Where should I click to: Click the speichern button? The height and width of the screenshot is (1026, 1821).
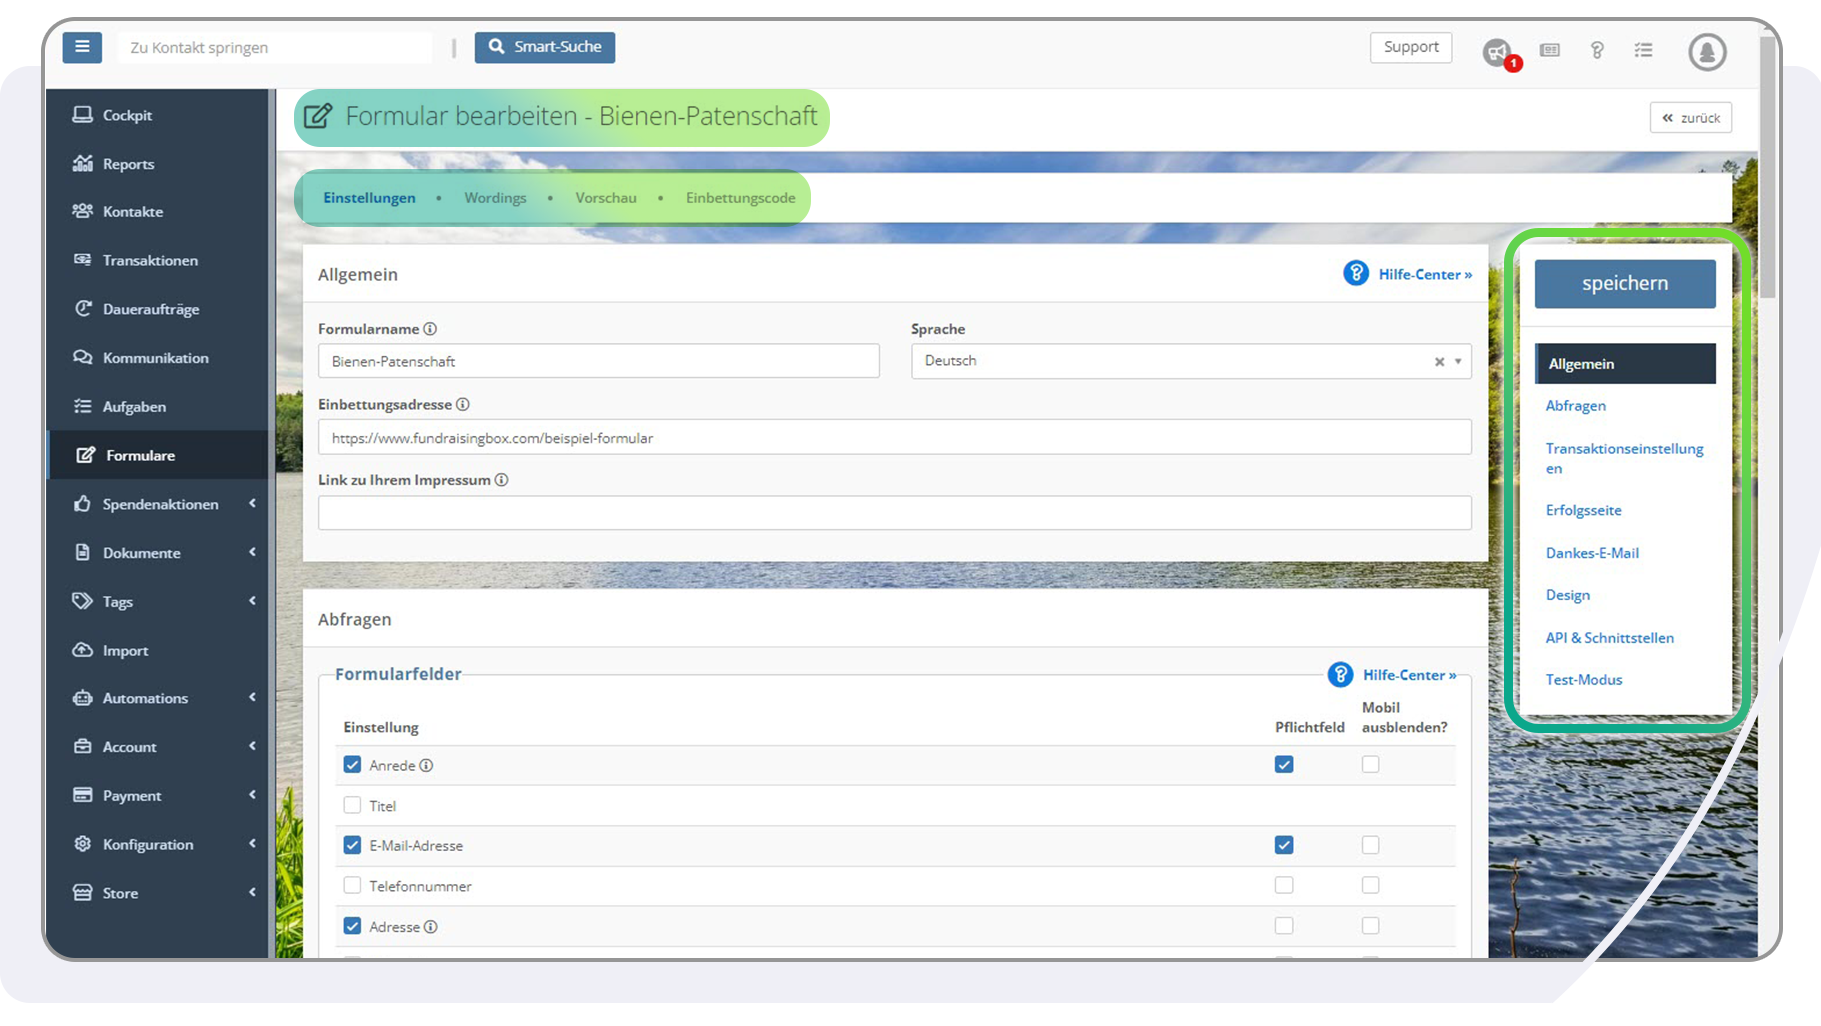click(1625, 284)
